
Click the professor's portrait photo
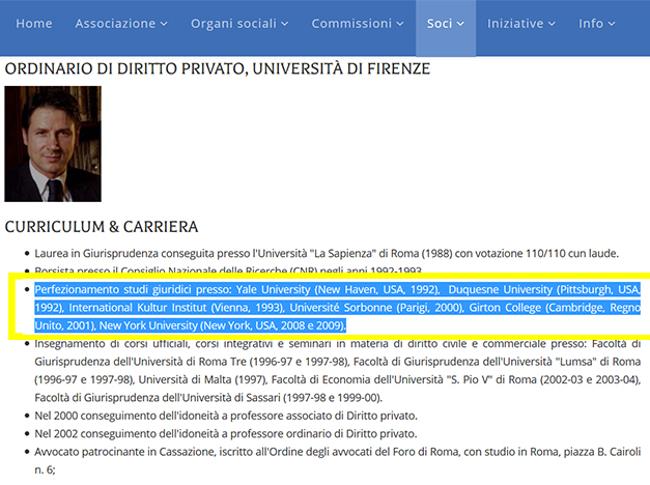click(x=53, y=144)
